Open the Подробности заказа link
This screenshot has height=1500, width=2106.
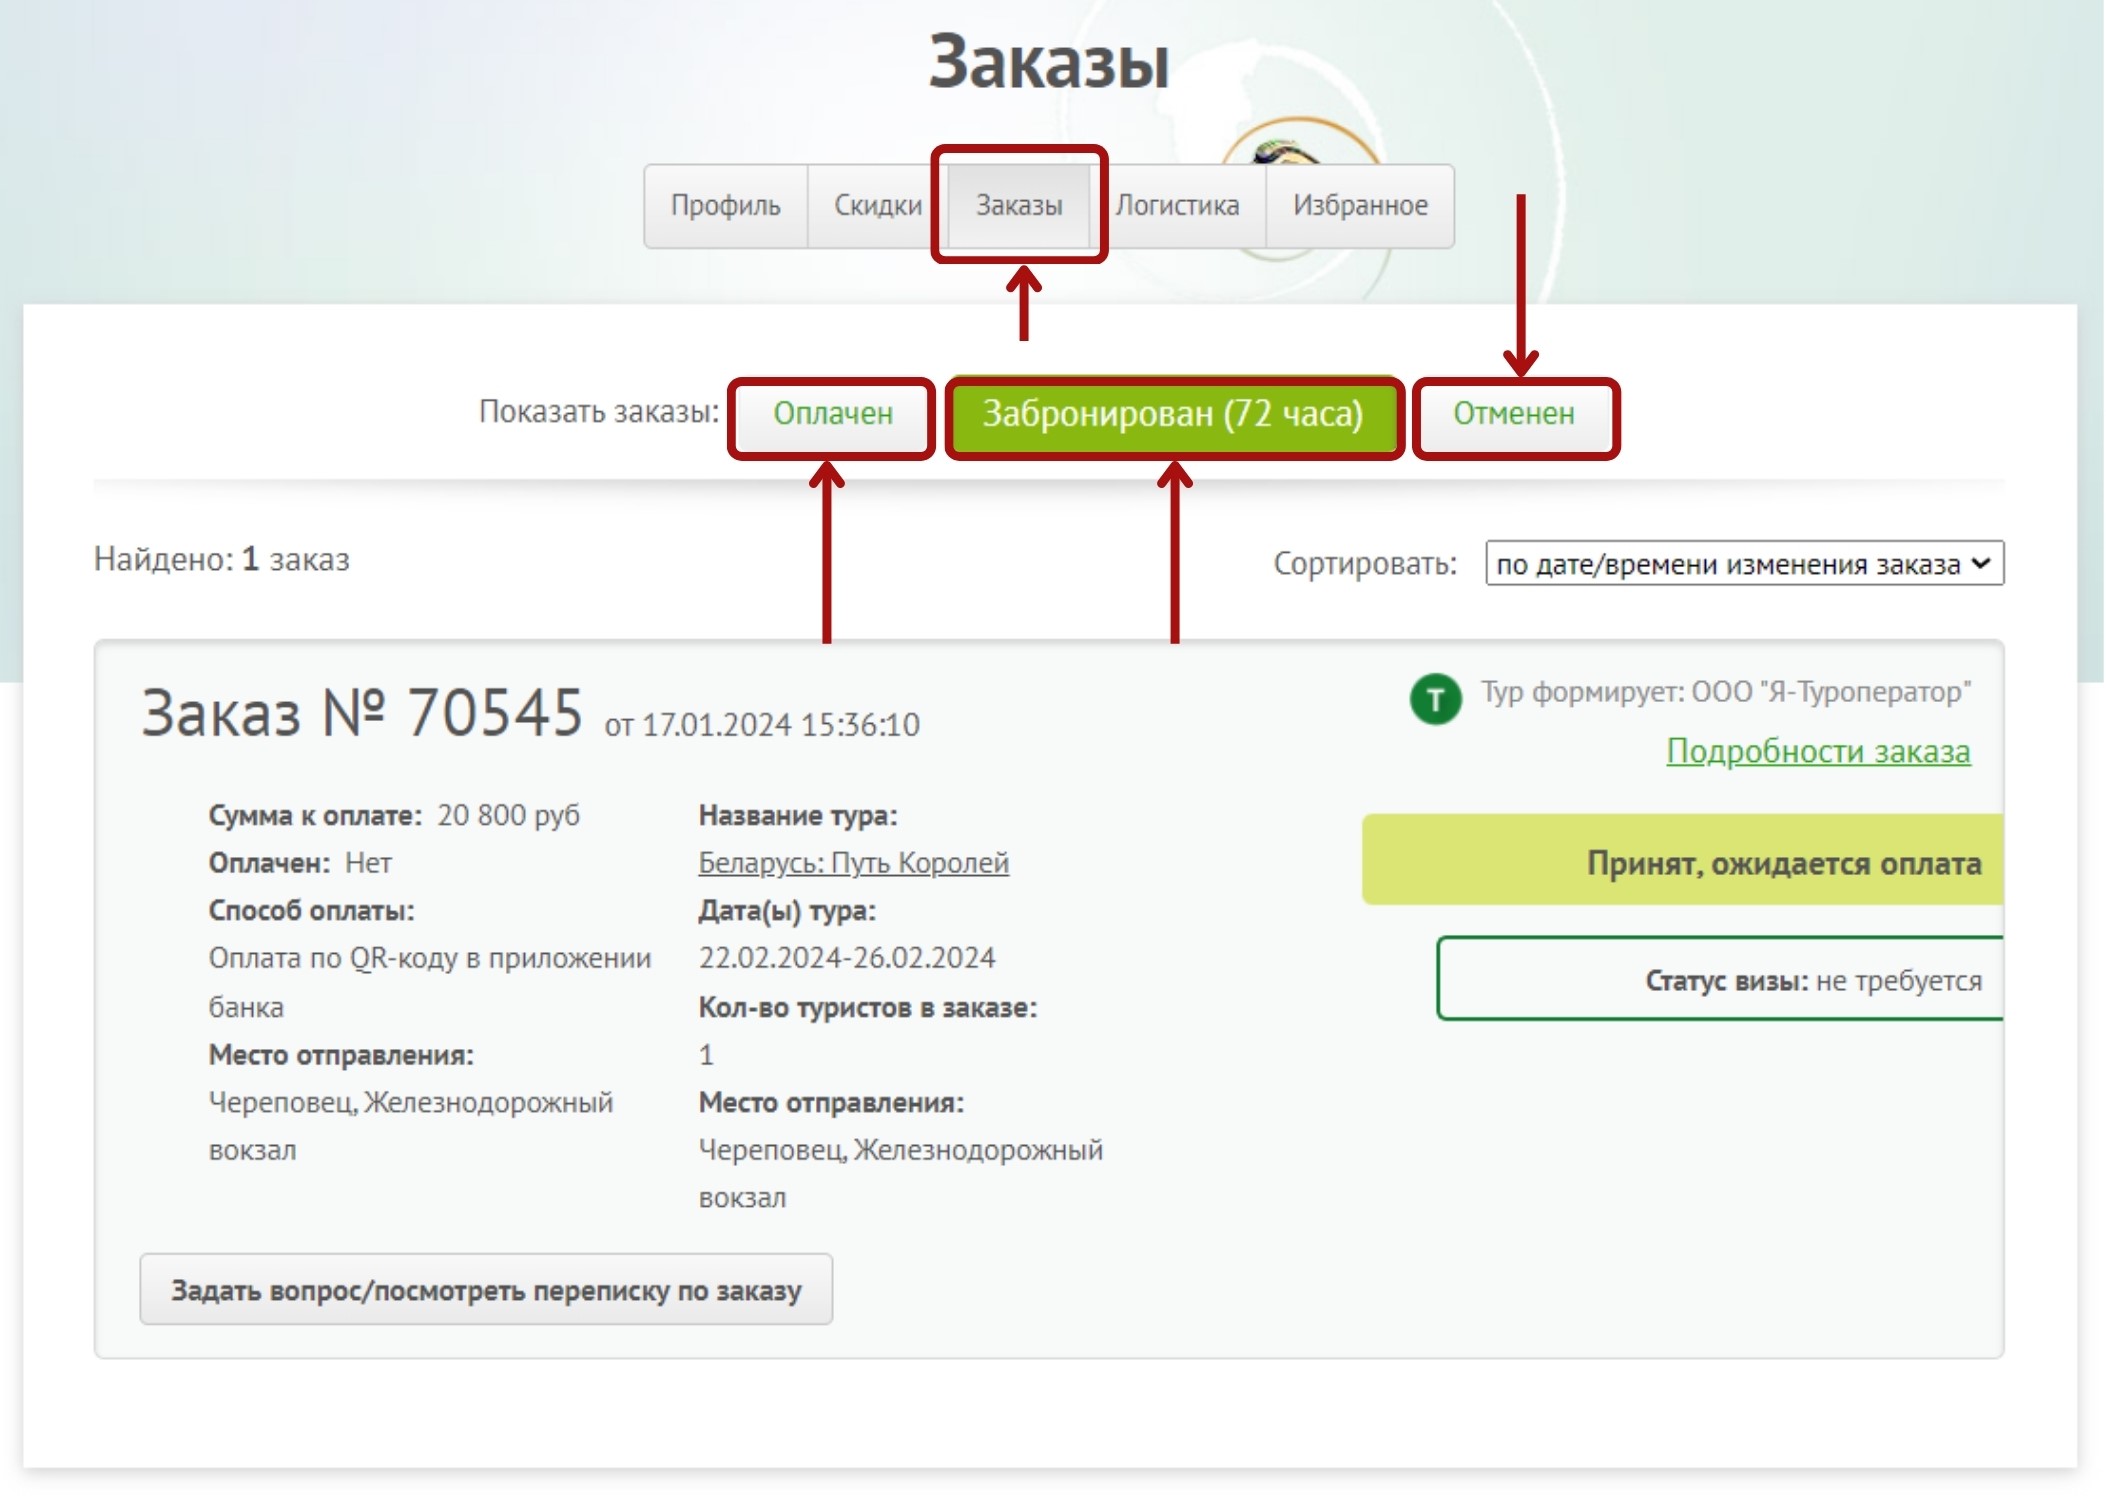pyautogui.click(x=1817, y=751)
